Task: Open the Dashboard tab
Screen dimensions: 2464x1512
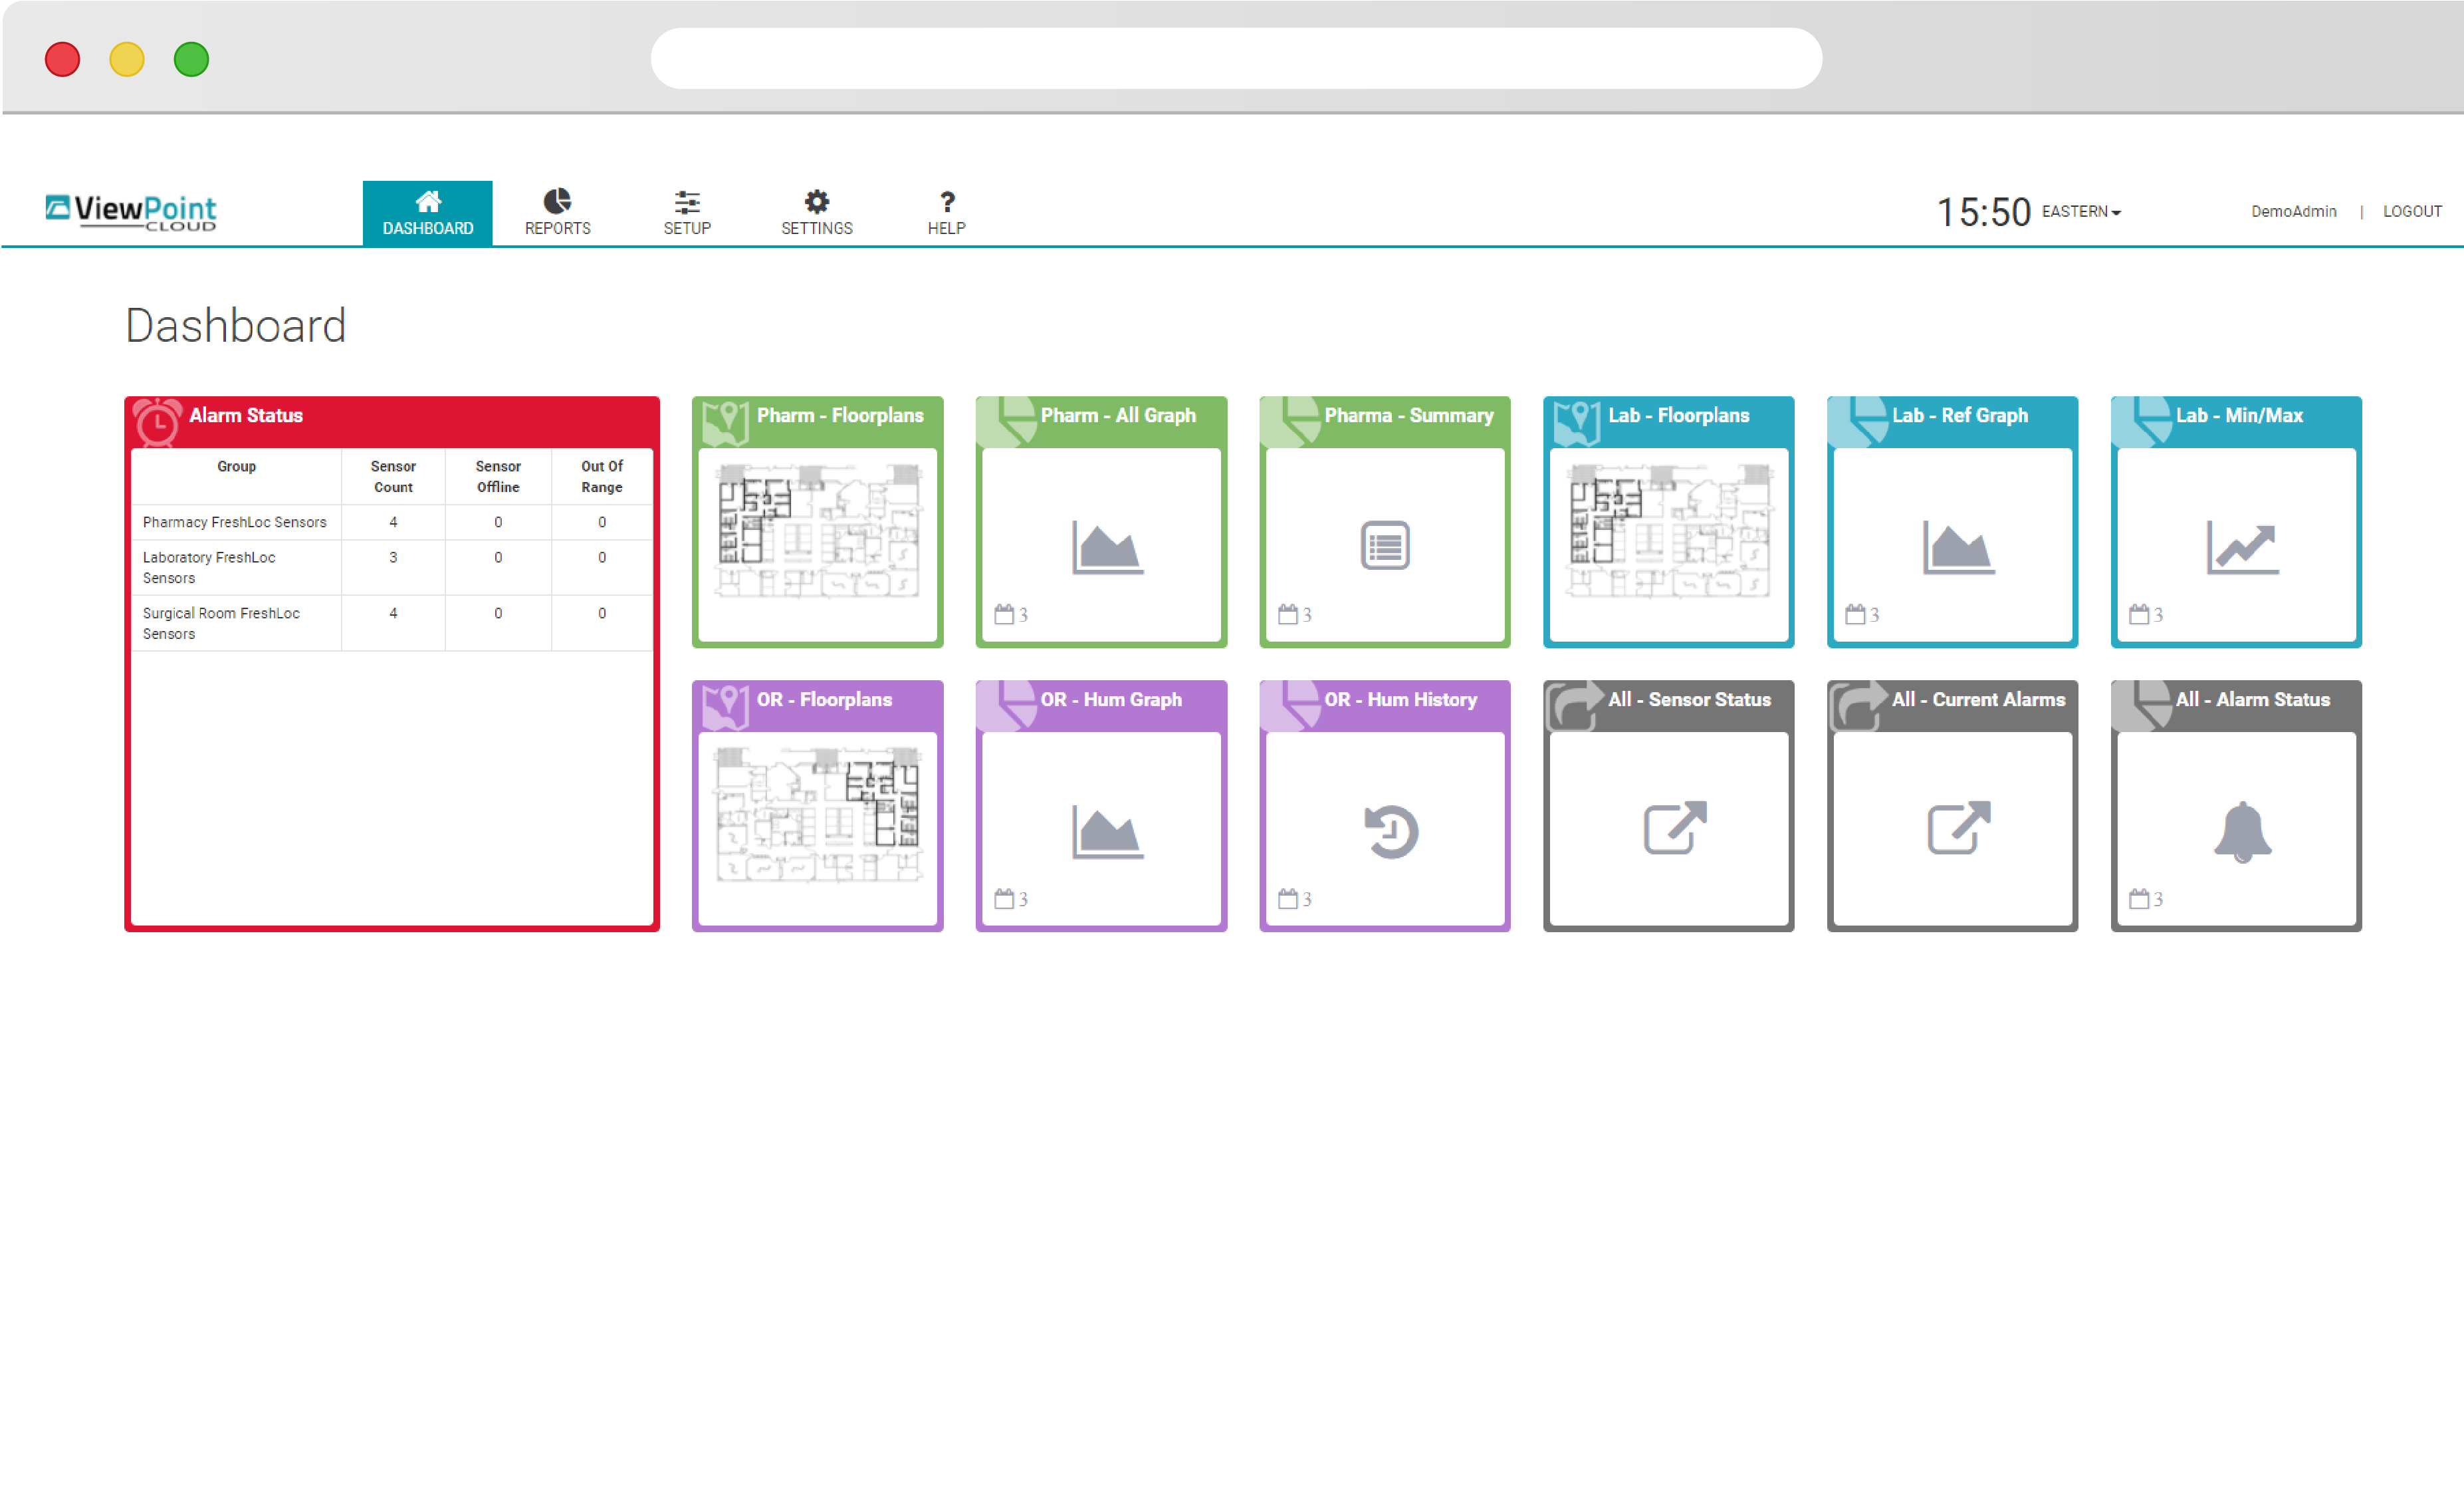Action: click(427, 213)
